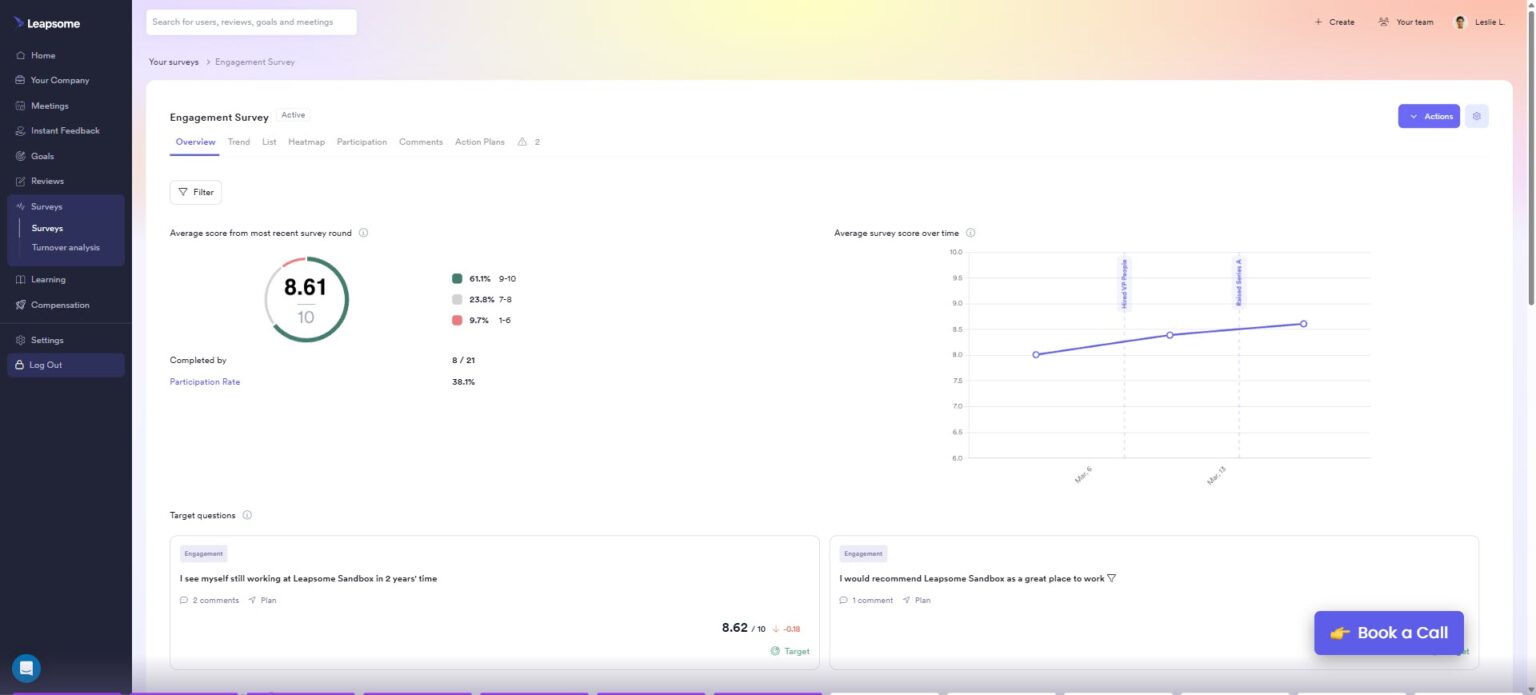Viewport: 1536px width, 695px height.
Task: Open the Learning section
Action: tap(48, 279)
